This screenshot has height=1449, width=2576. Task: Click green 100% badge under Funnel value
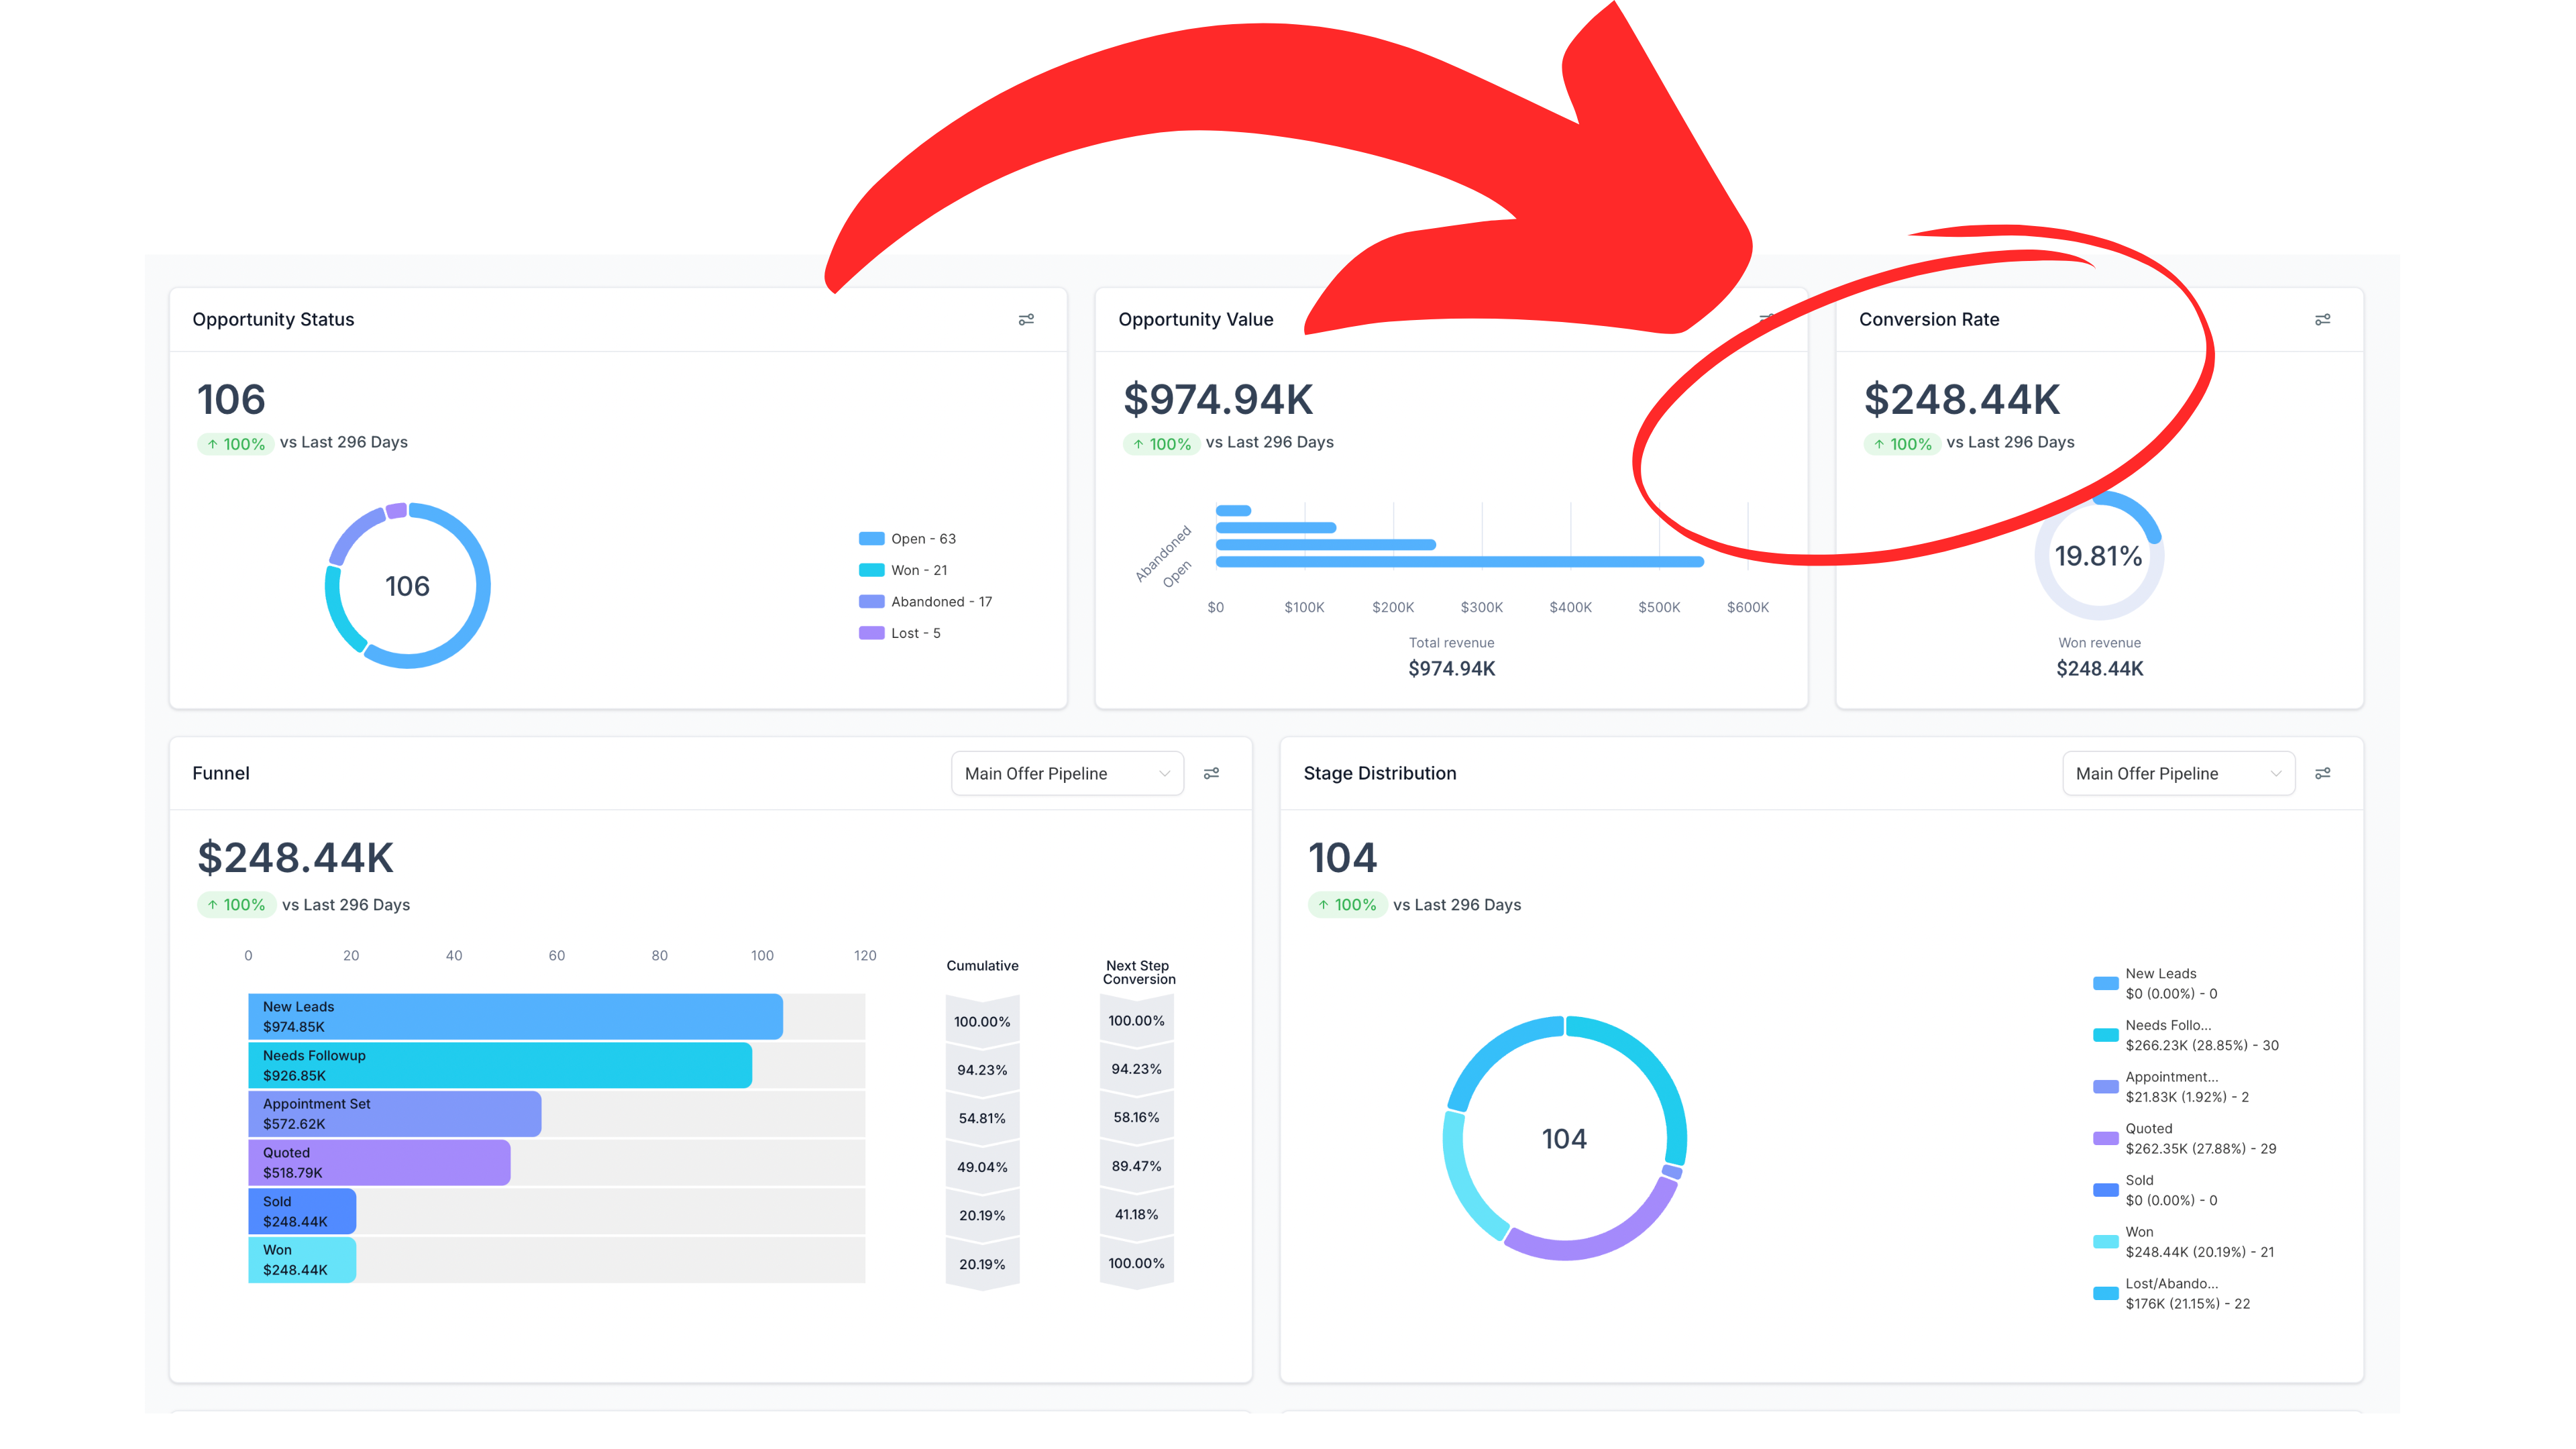pyautogui.click(x=236, y=904)
